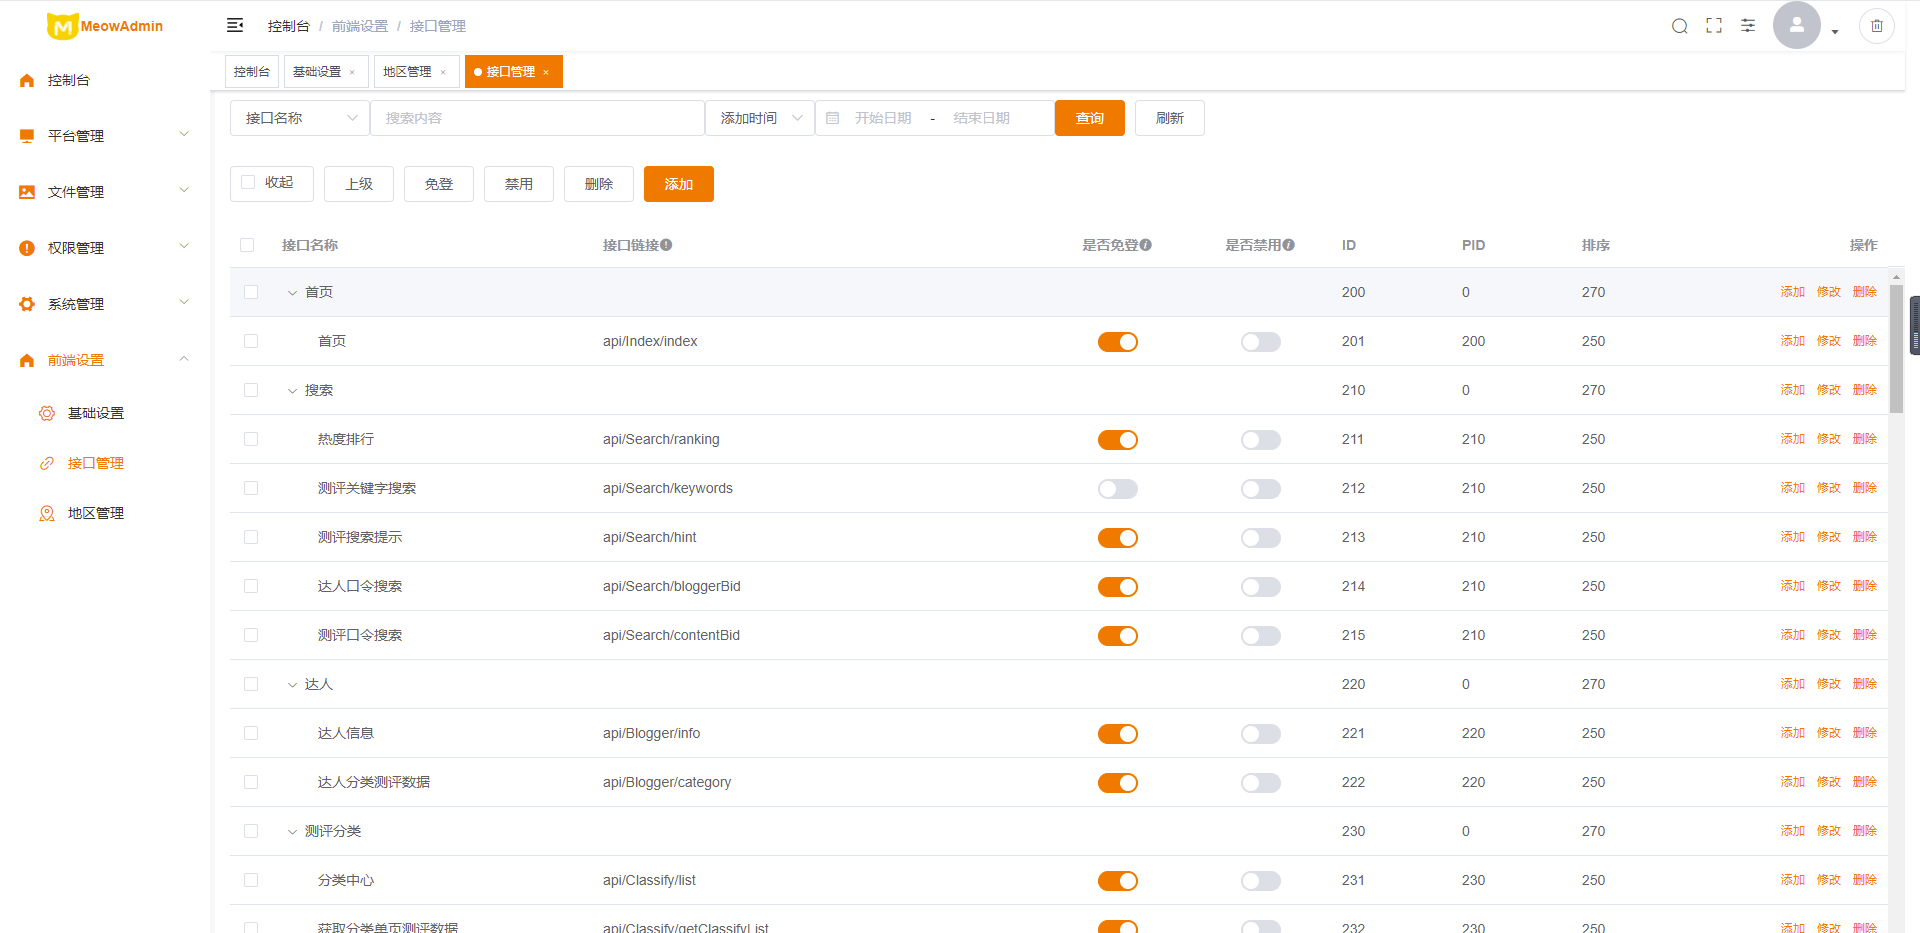
Task: Select all rows with header checkbox
Action: coord(247,245)
